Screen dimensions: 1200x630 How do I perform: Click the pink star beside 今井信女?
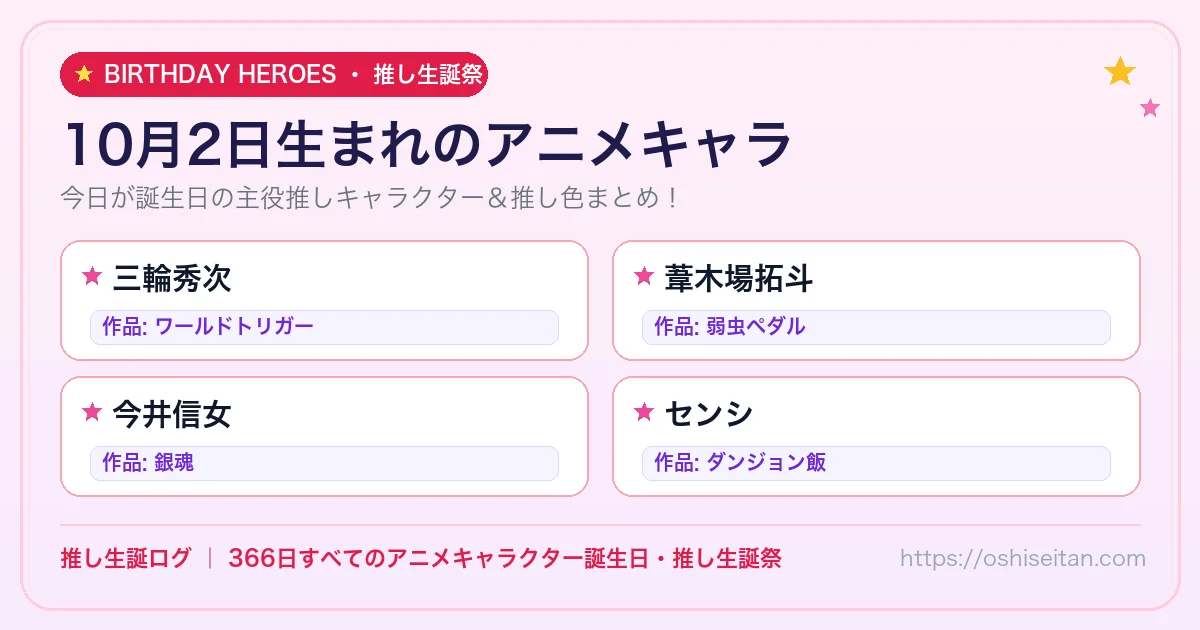(92, 412)
